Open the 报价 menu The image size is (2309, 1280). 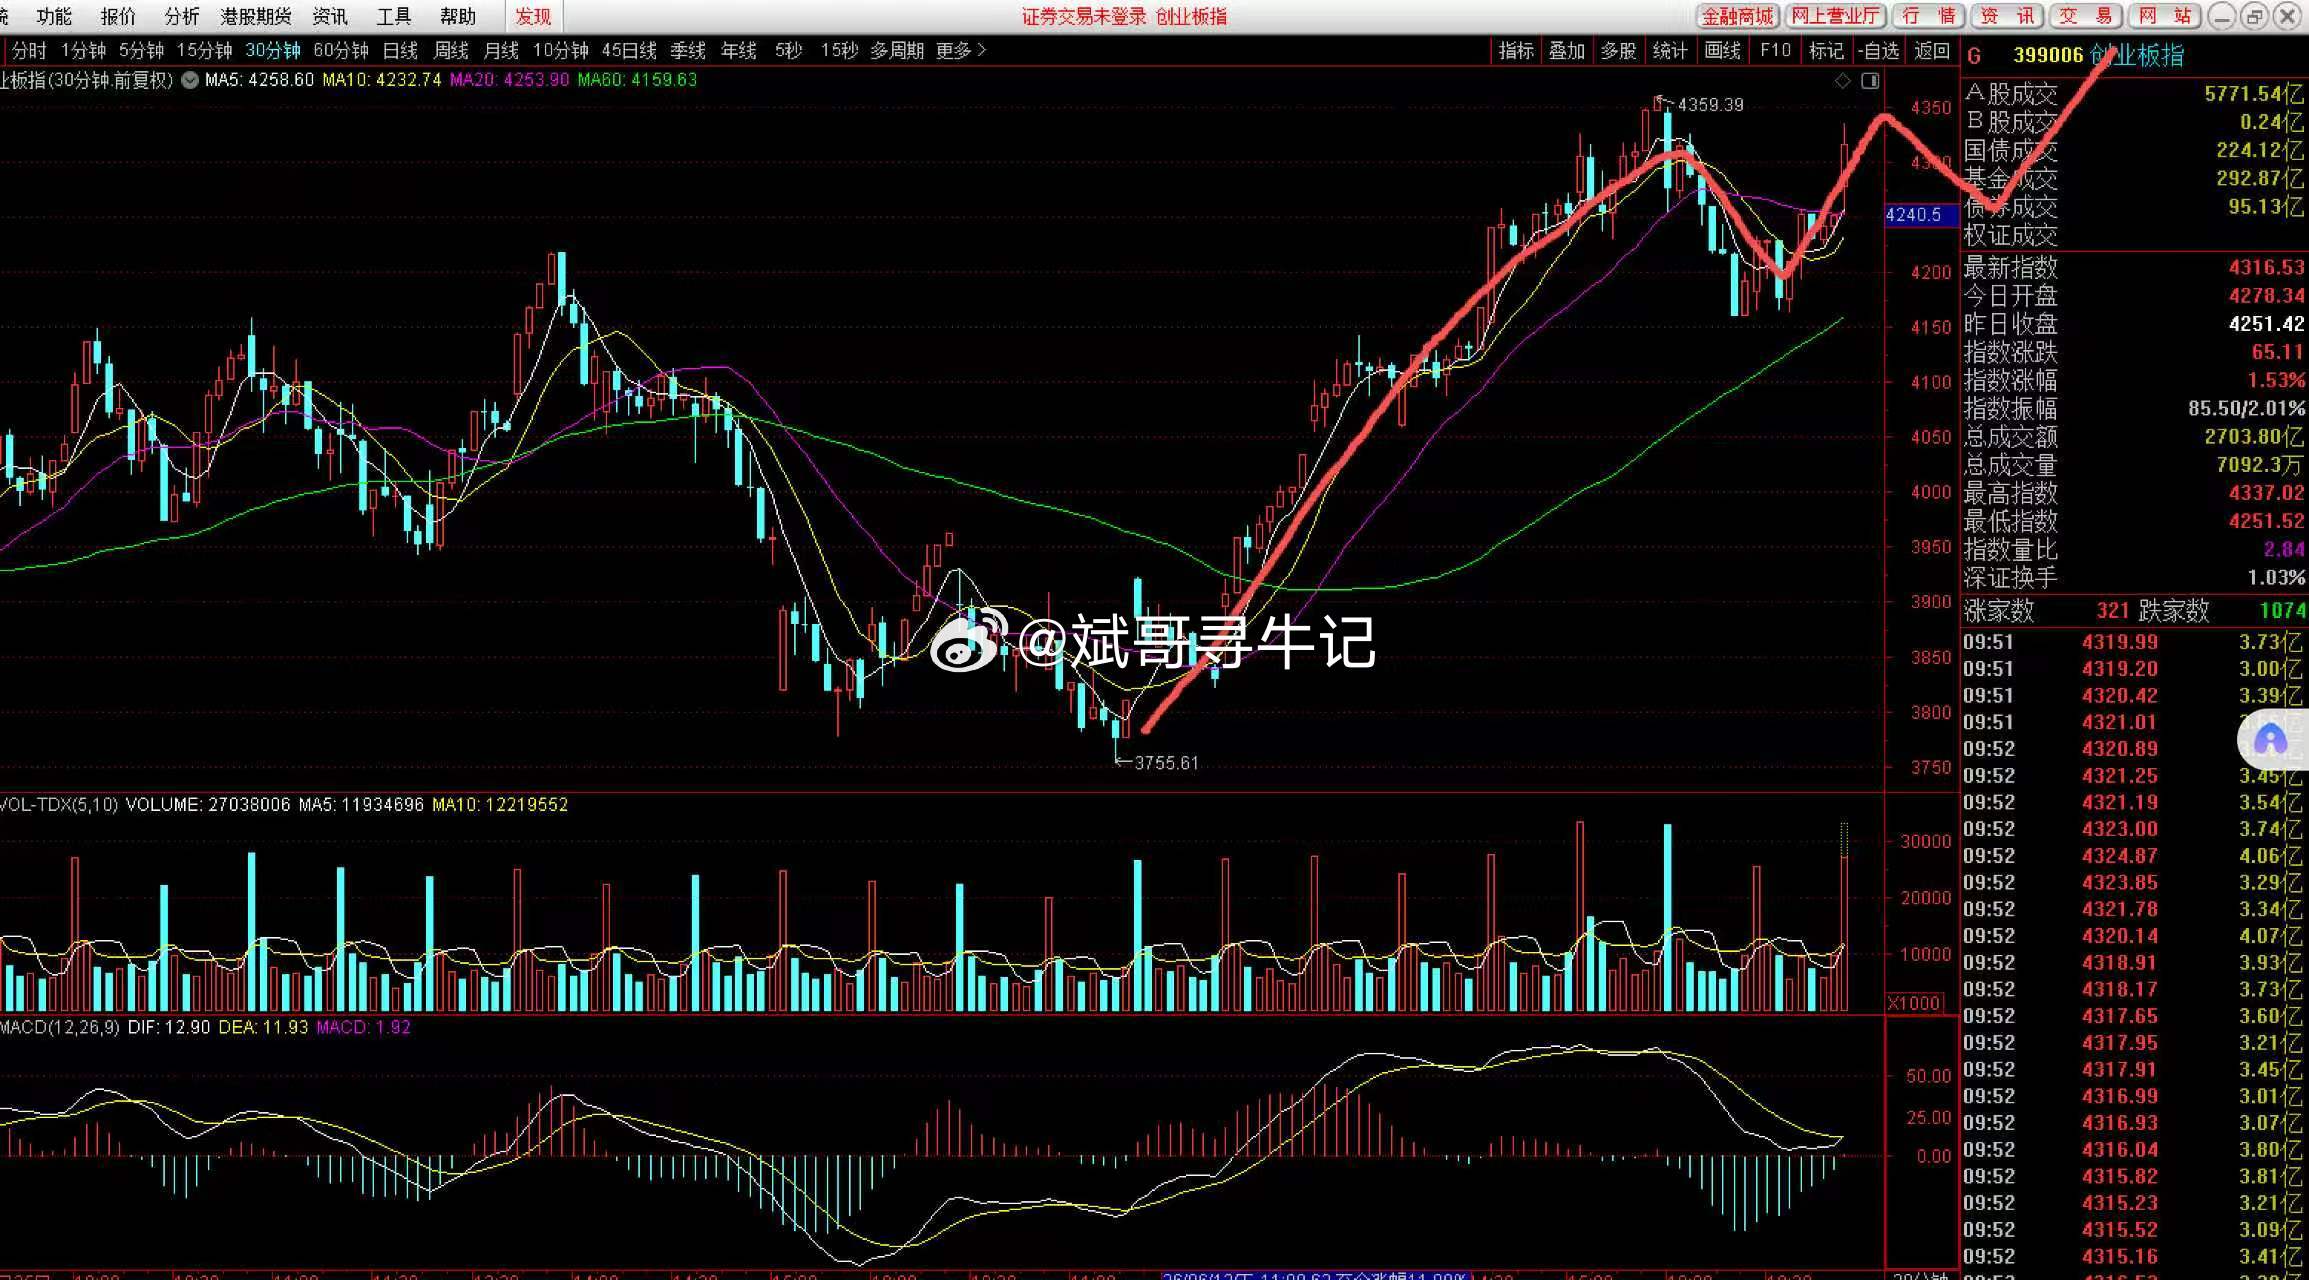point(118,16)
